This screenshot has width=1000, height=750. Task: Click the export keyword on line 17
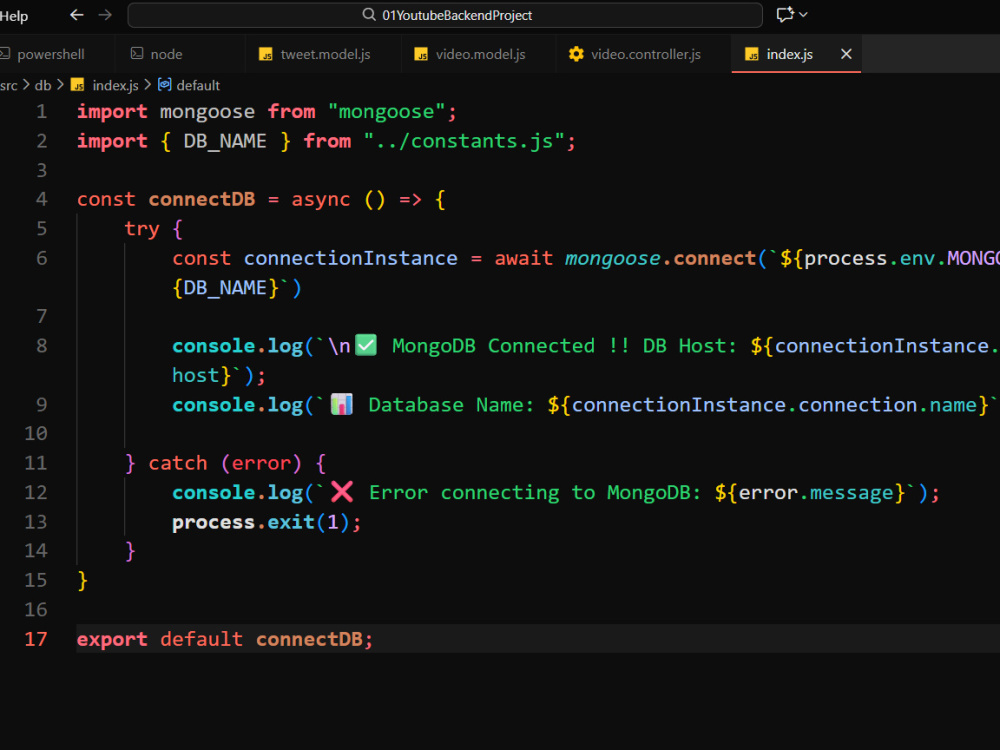112,639
